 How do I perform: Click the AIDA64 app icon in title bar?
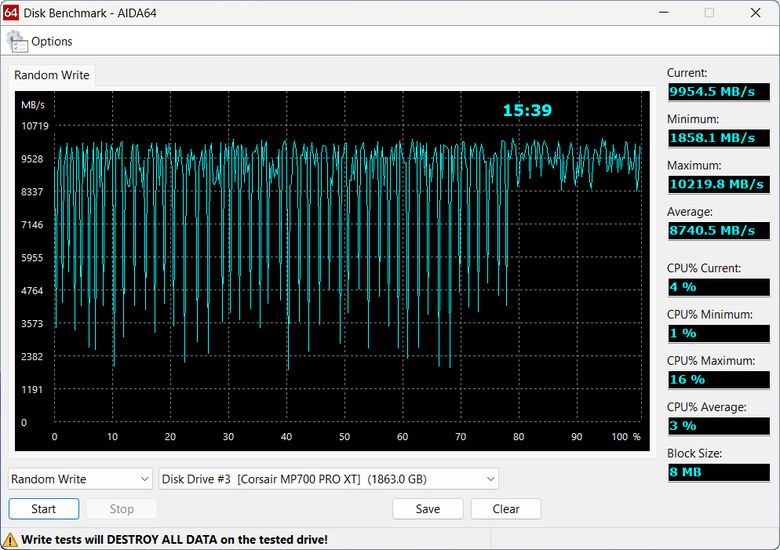click(x=10, y=12)
